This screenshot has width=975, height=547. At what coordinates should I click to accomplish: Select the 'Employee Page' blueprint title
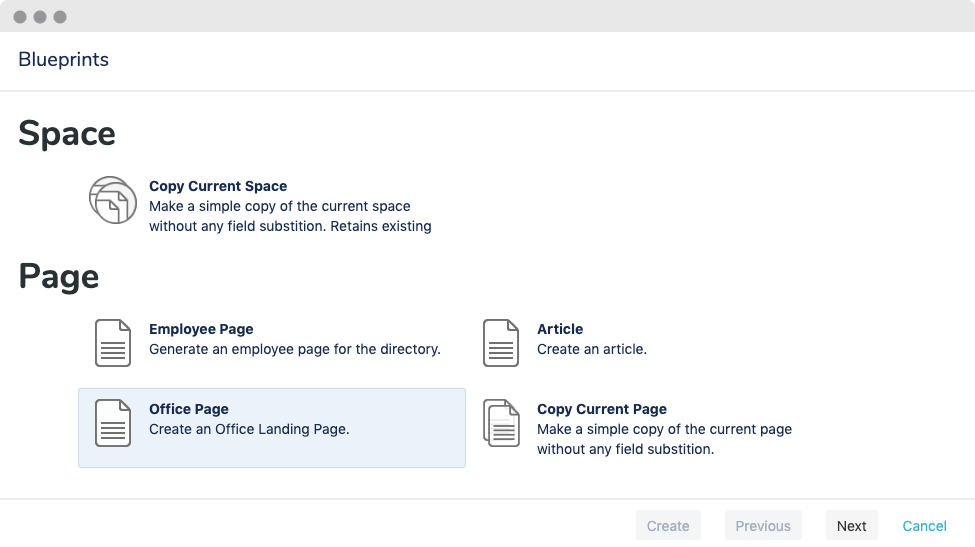201,329
